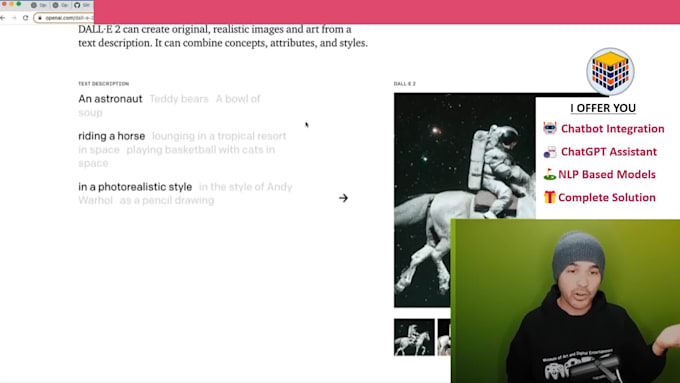The width and height of the screenshot is (680, 383).
Task: Choose the 'as a pencil drawing' style
Action: [167, 200]
